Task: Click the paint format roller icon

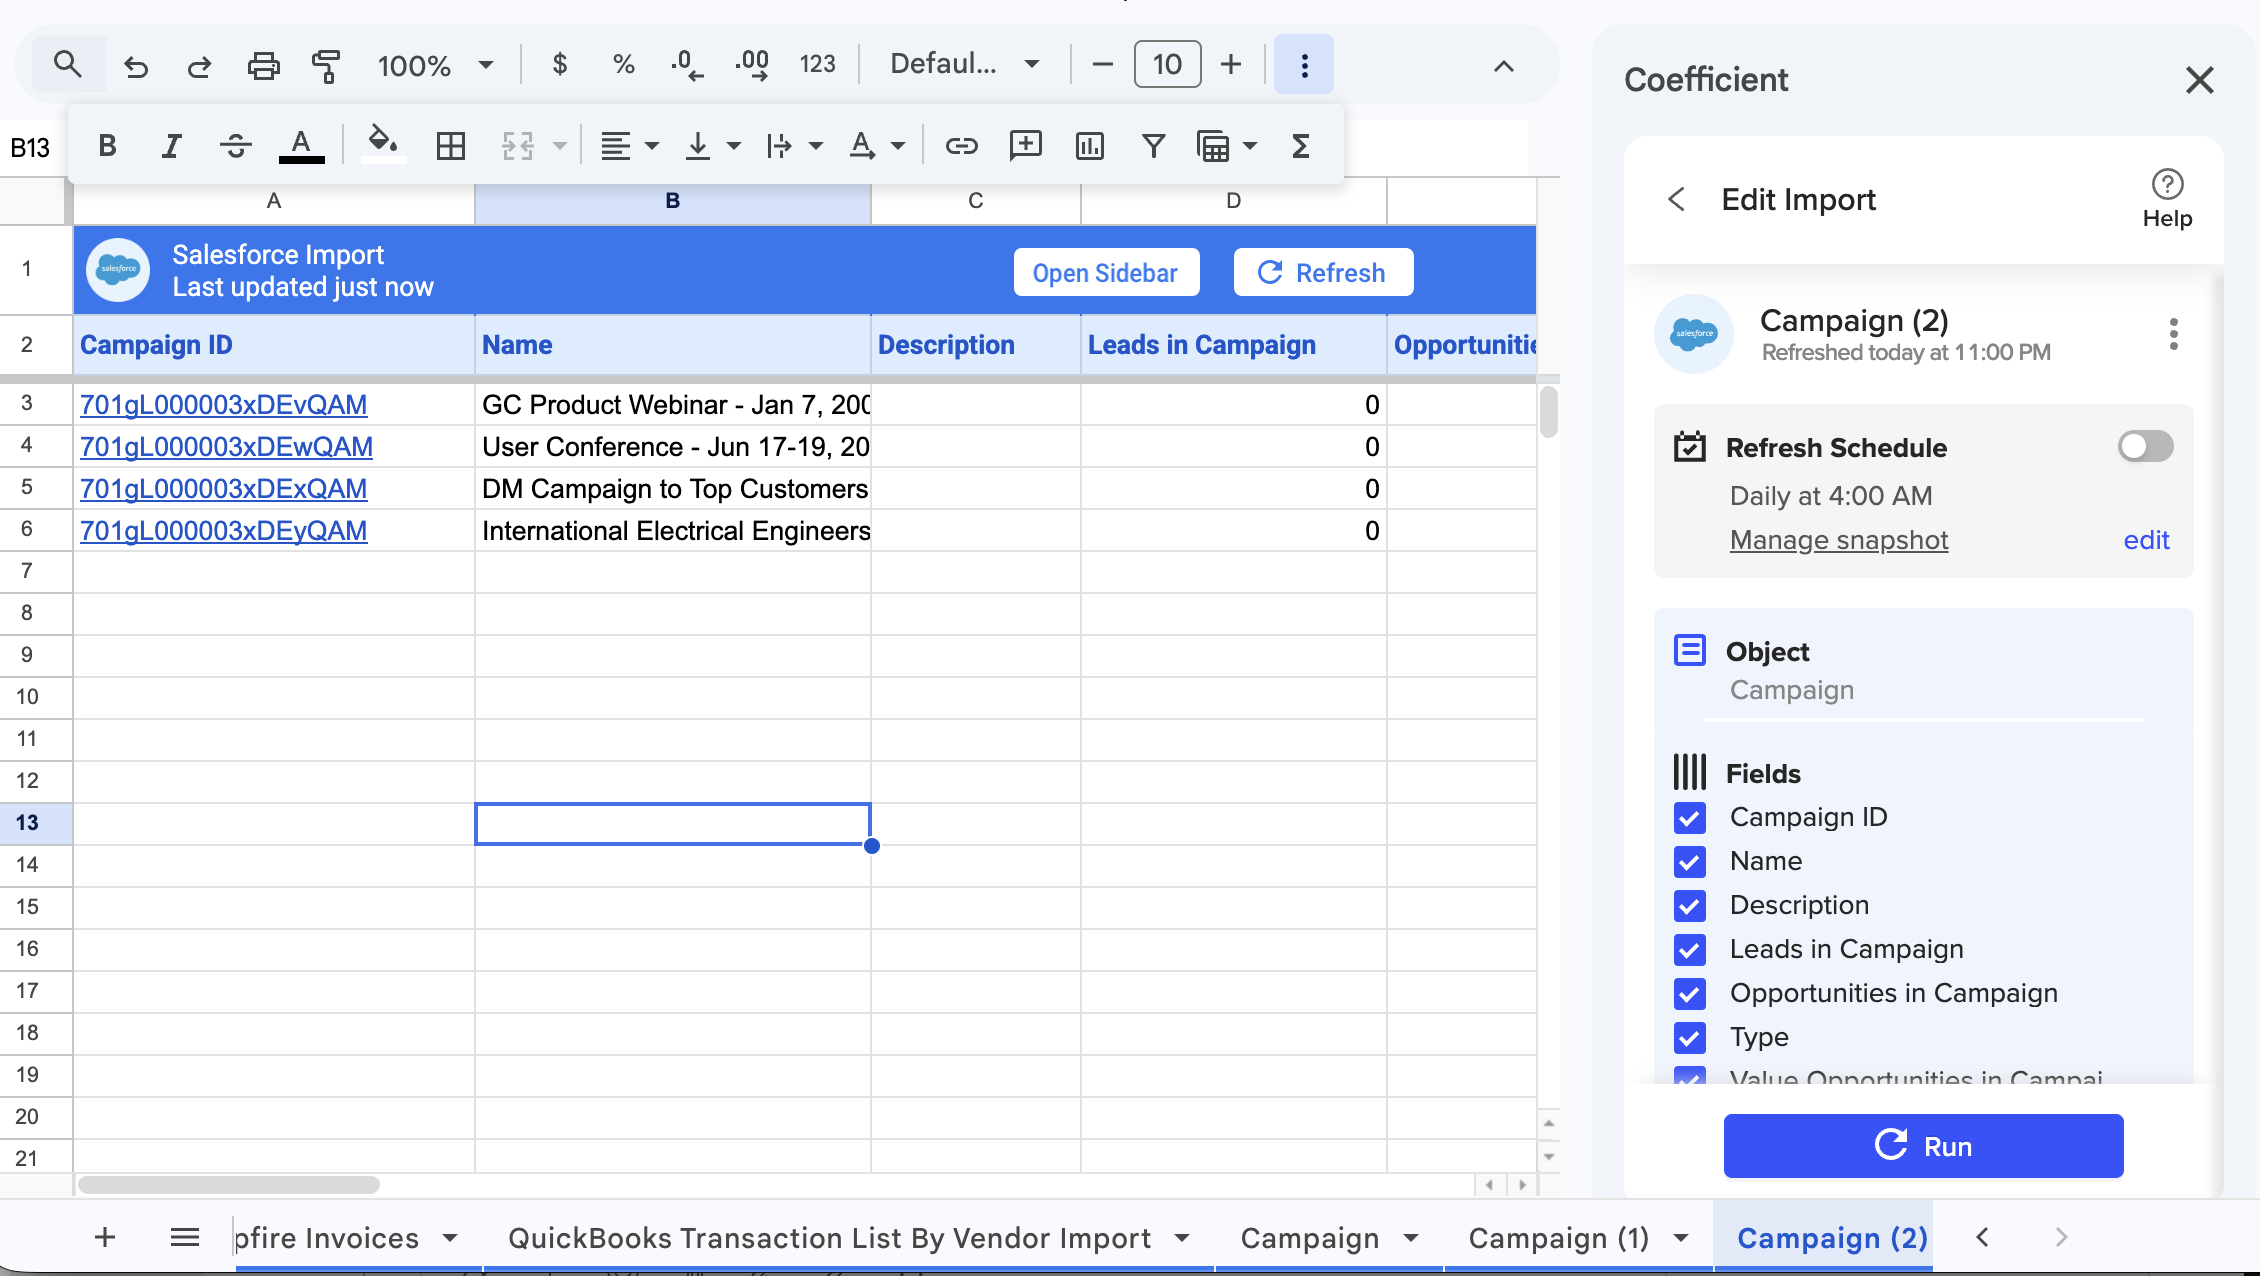Action: pyautogui.click(x=326, y=66)
